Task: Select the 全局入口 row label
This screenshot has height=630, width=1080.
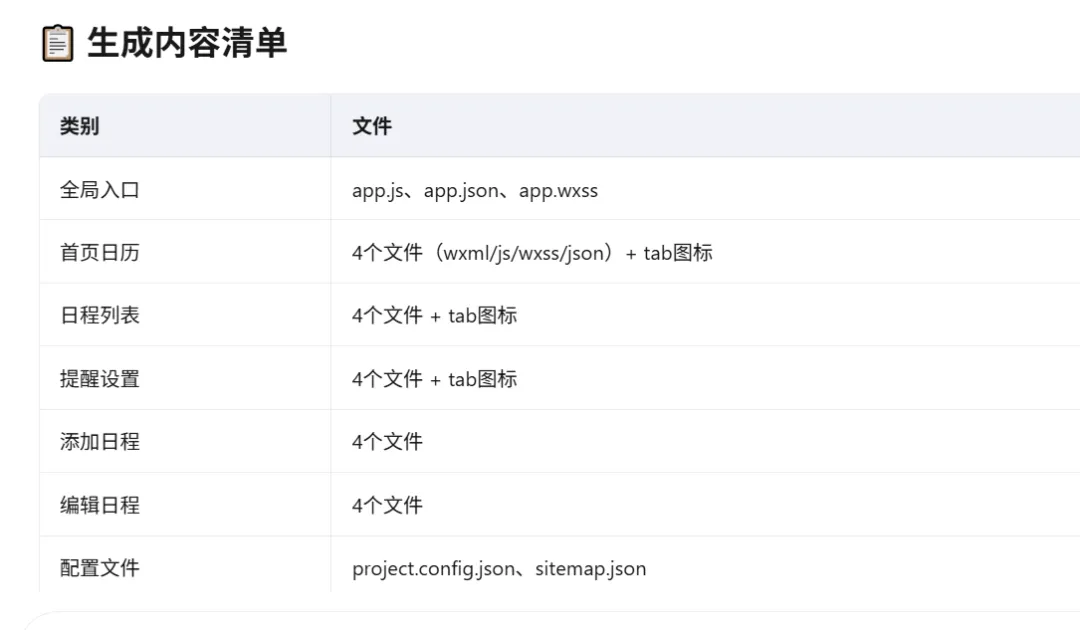Action: tap(100, 189)
